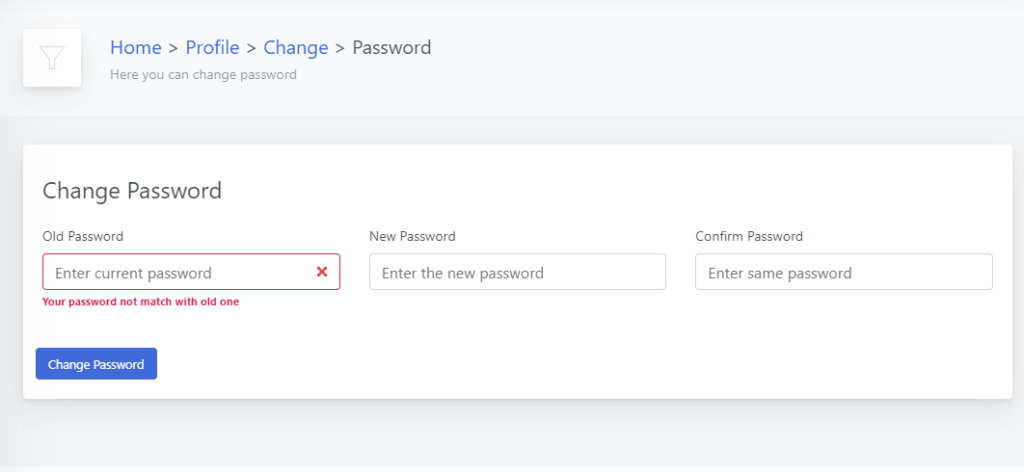Screen dimensions: 1024x472
Task: Click the Old Password field label
Action: [83, 236]
